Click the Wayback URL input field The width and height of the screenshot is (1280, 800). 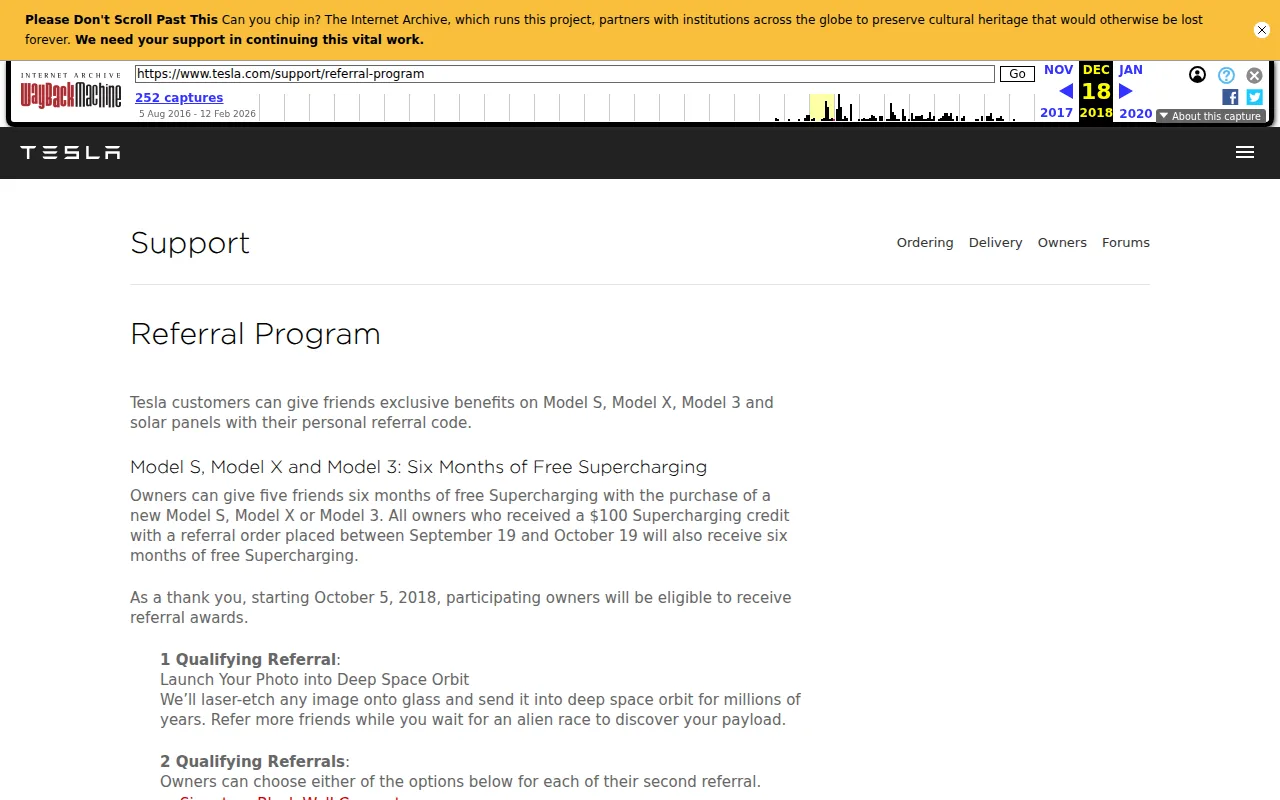tap(565, 74)
